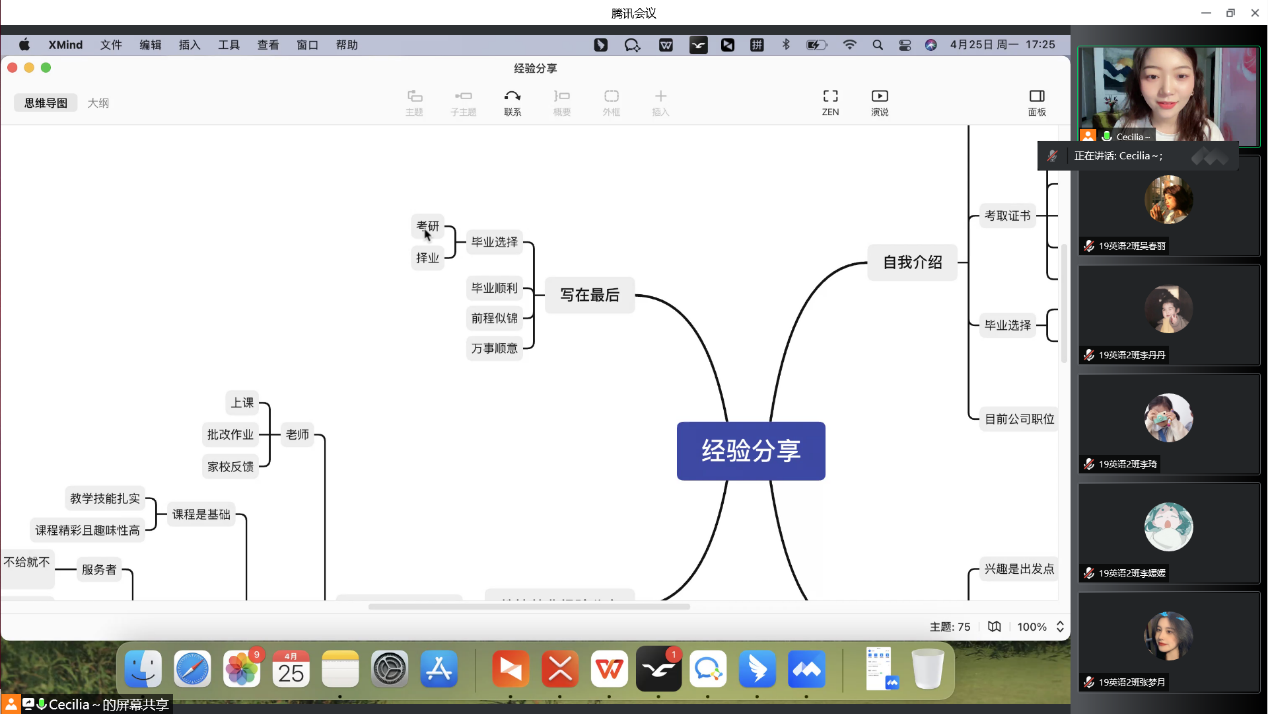Viewport: 1268px width, 714px height.
Task: Enter ZEN mode from toolbar
Action: (830, 97)
